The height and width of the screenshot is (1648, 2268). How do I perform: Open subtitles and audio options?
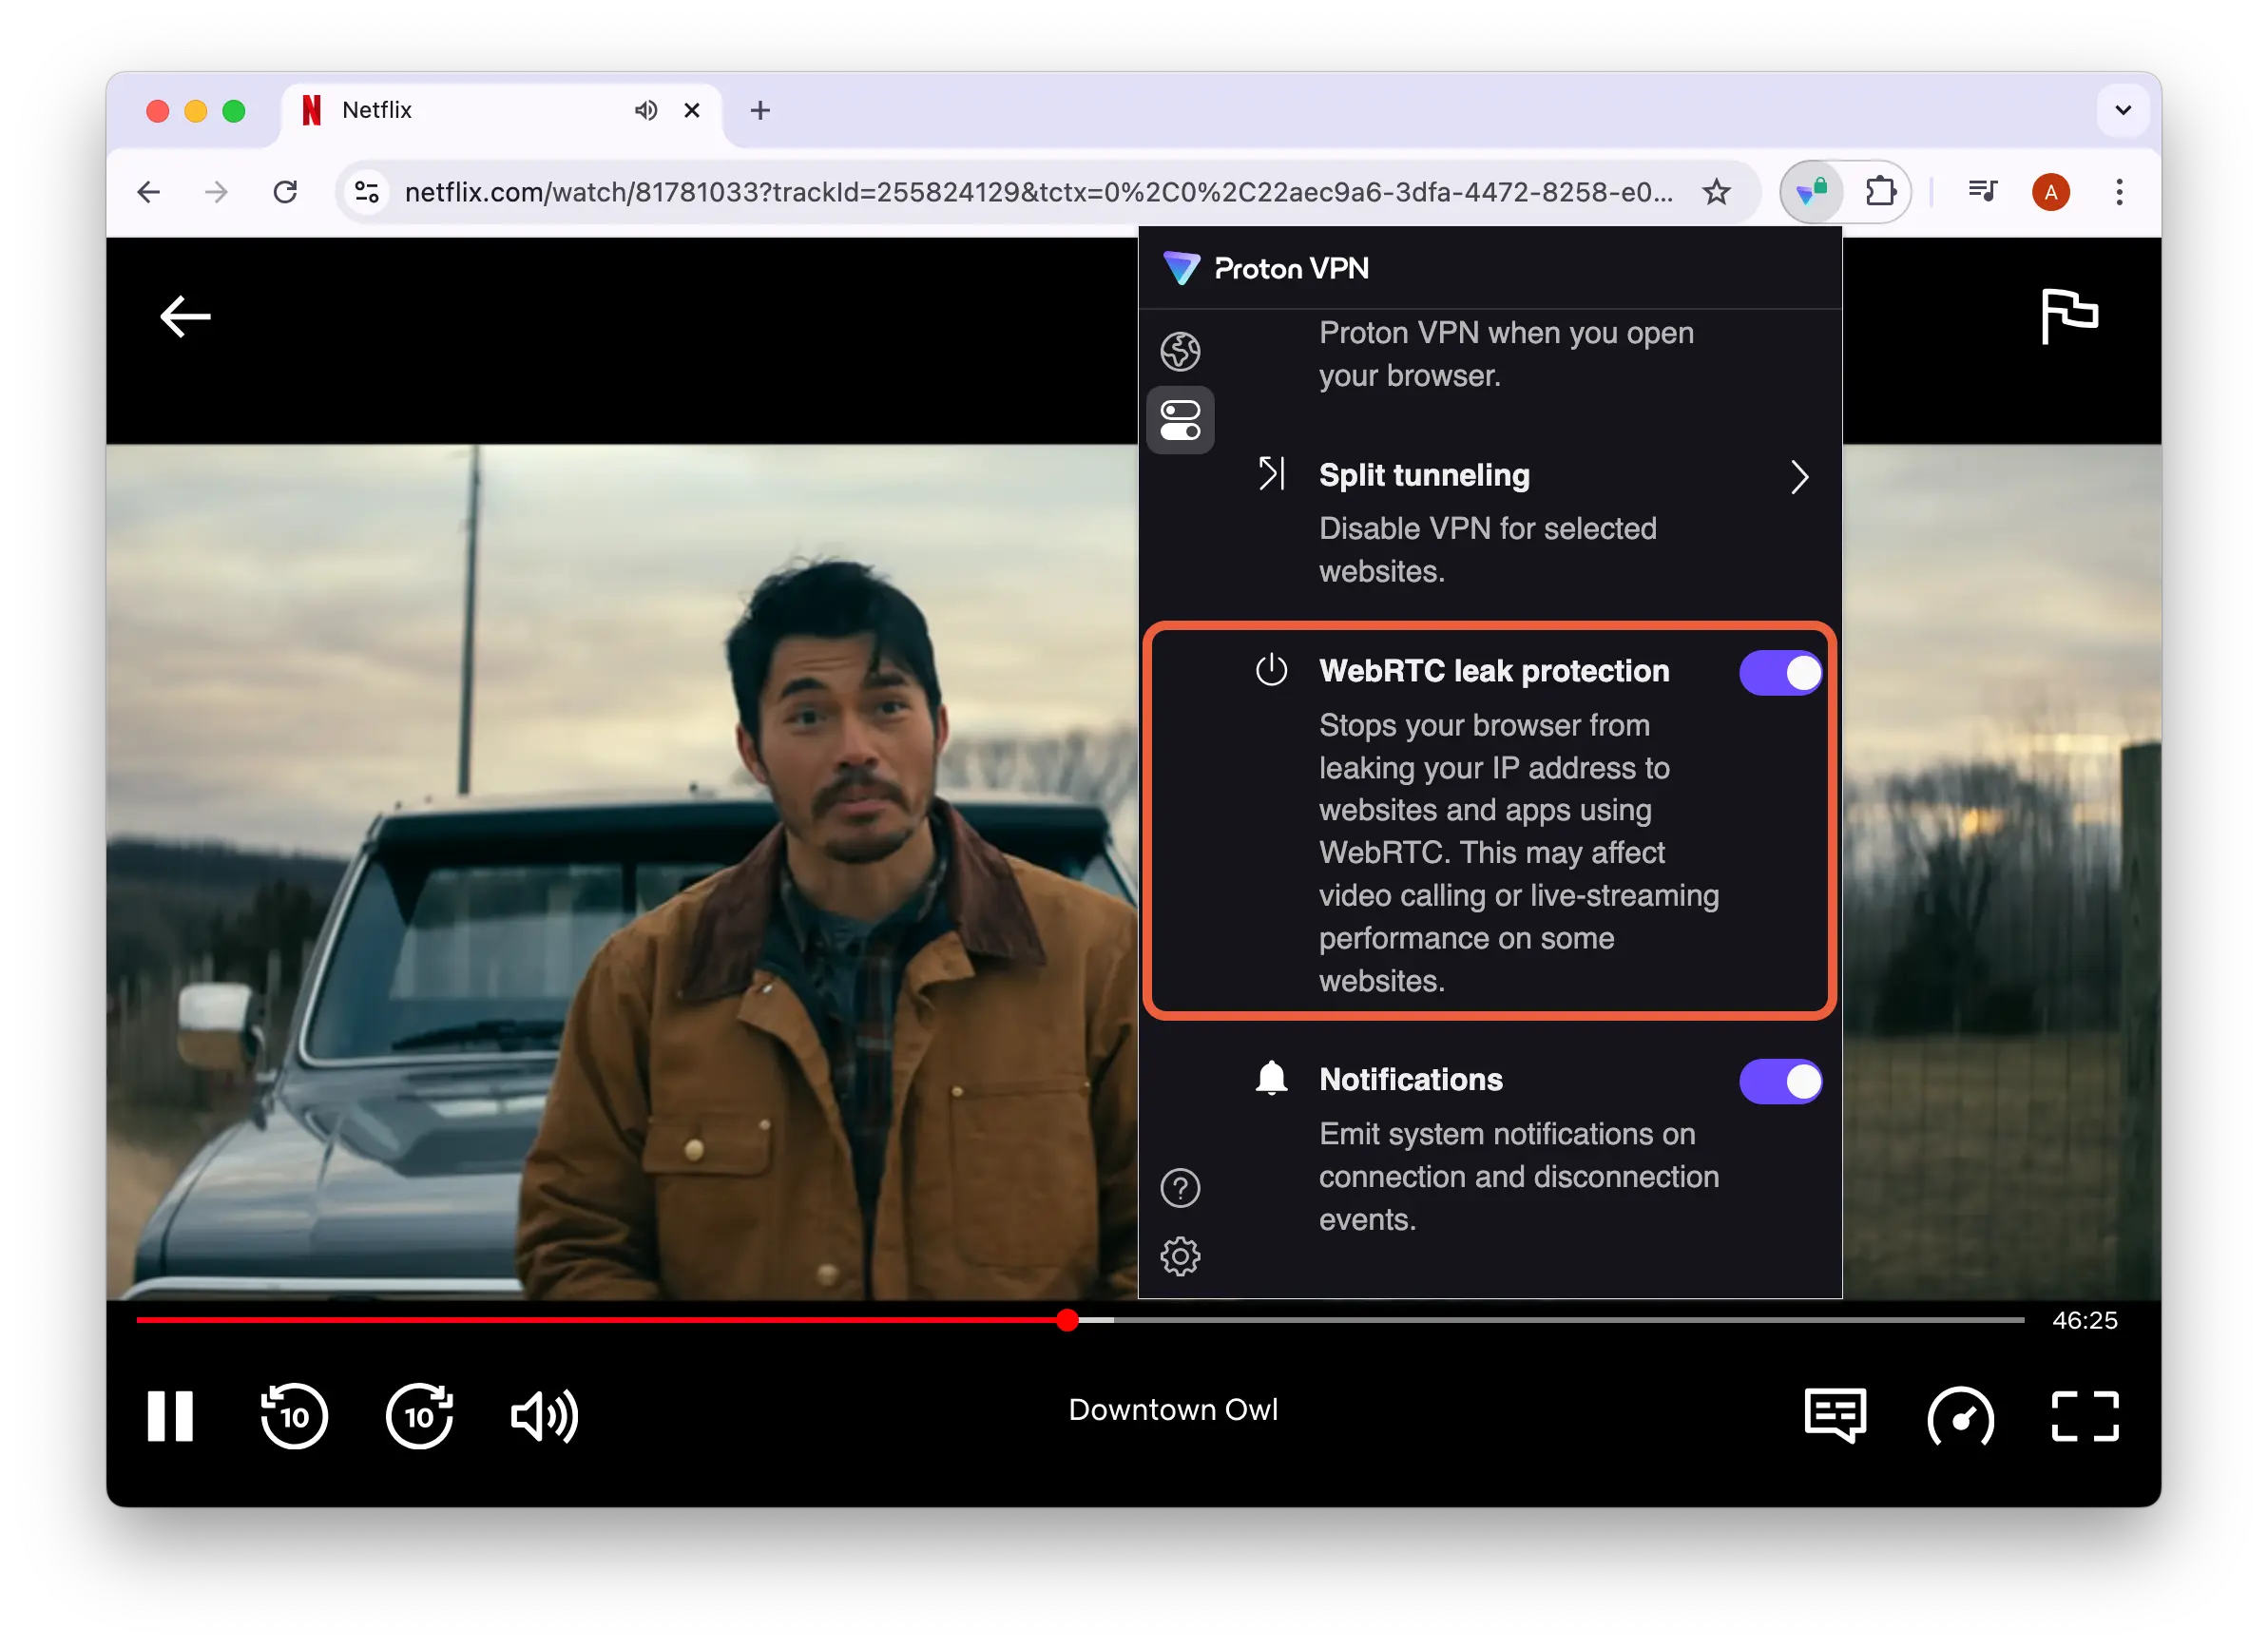1835,1416
